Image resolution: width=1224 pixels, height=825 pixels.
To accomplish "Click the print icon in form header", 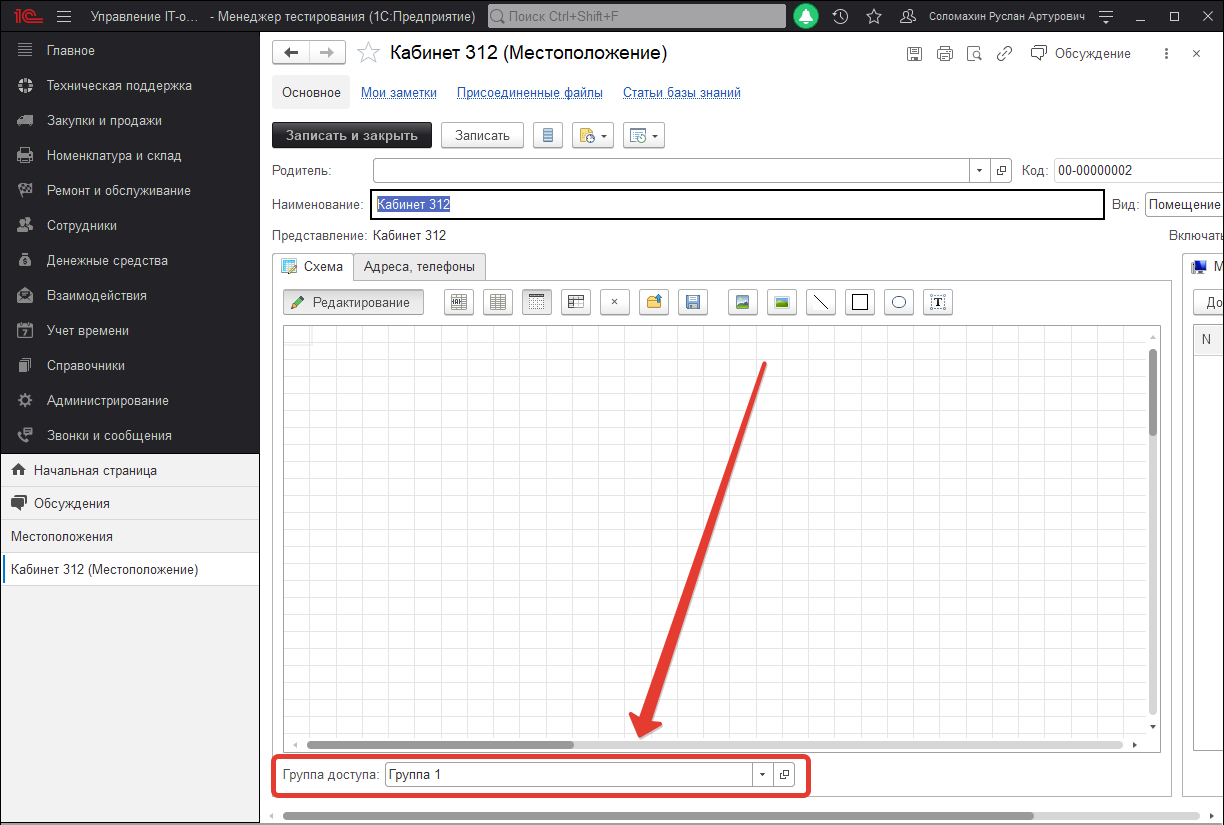I will tap(944, 54).
